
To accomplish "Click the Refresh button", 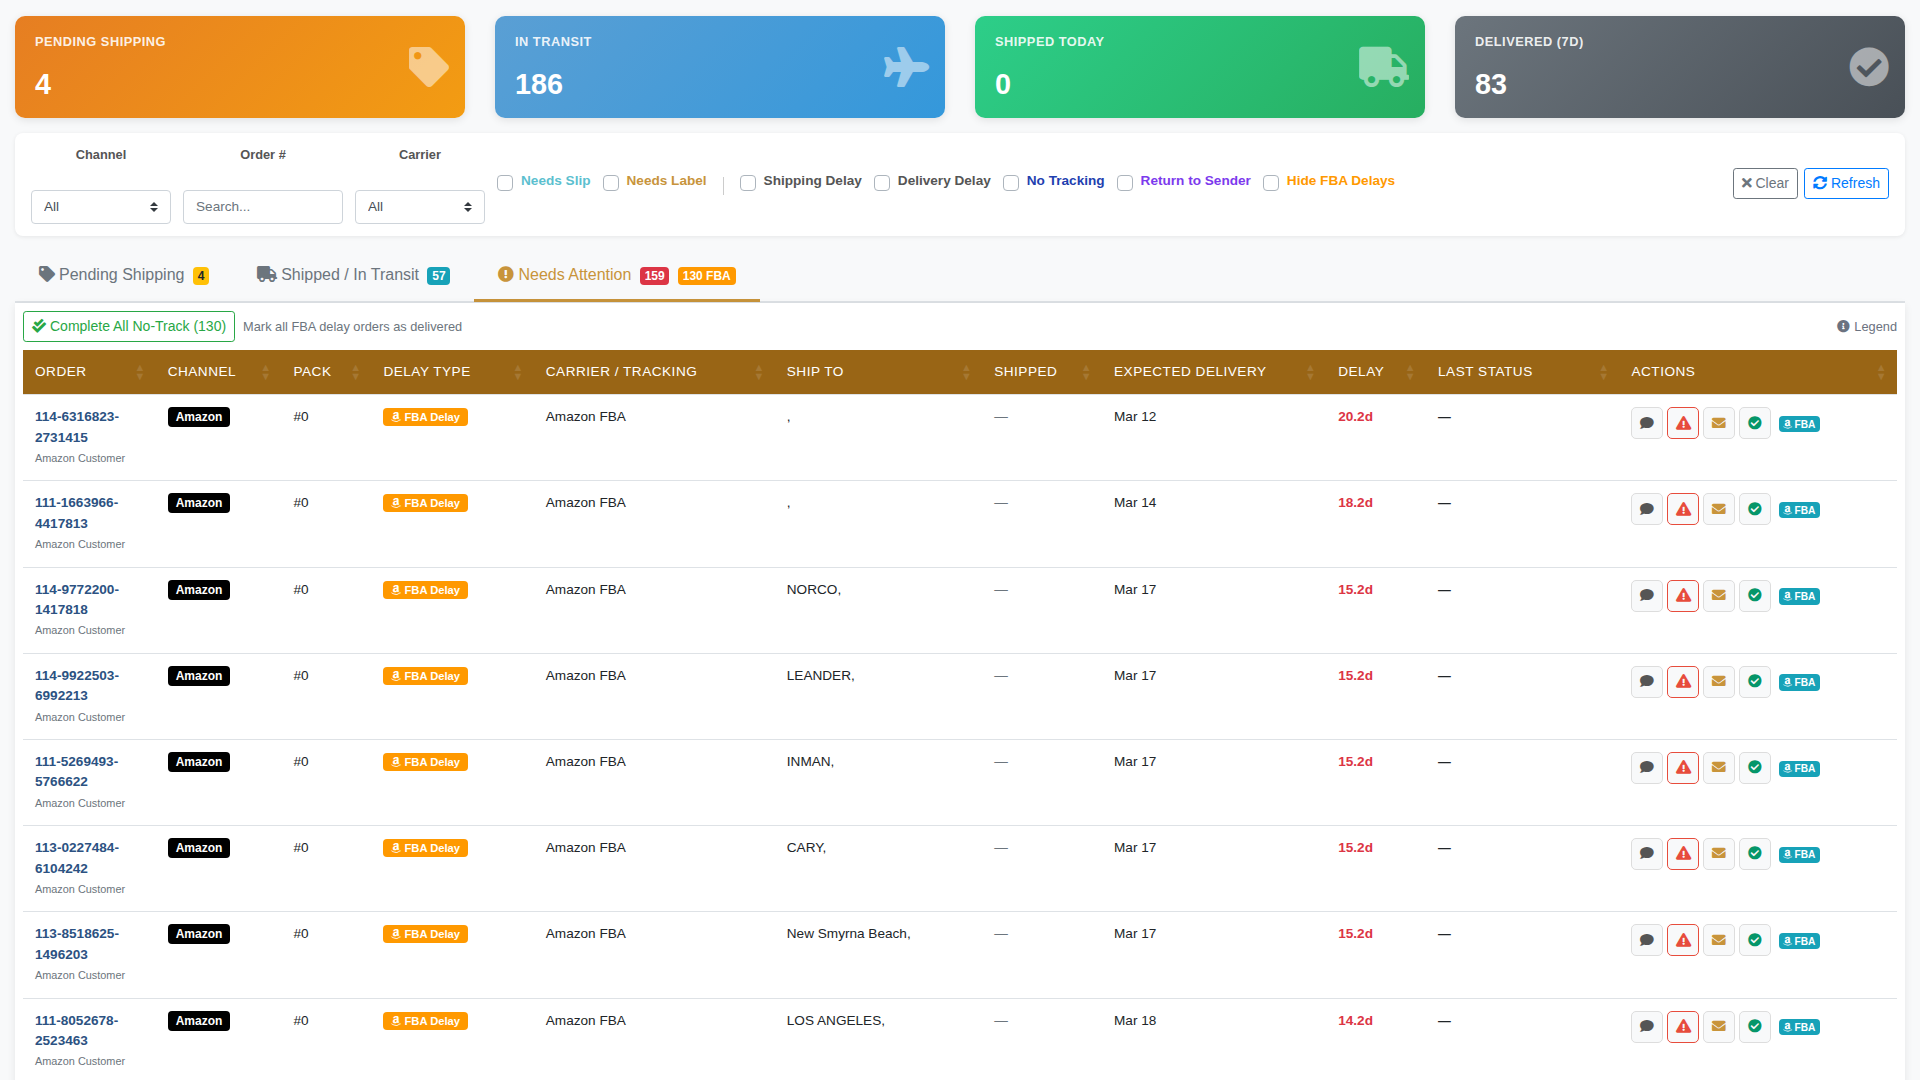I will point(1846,183).
